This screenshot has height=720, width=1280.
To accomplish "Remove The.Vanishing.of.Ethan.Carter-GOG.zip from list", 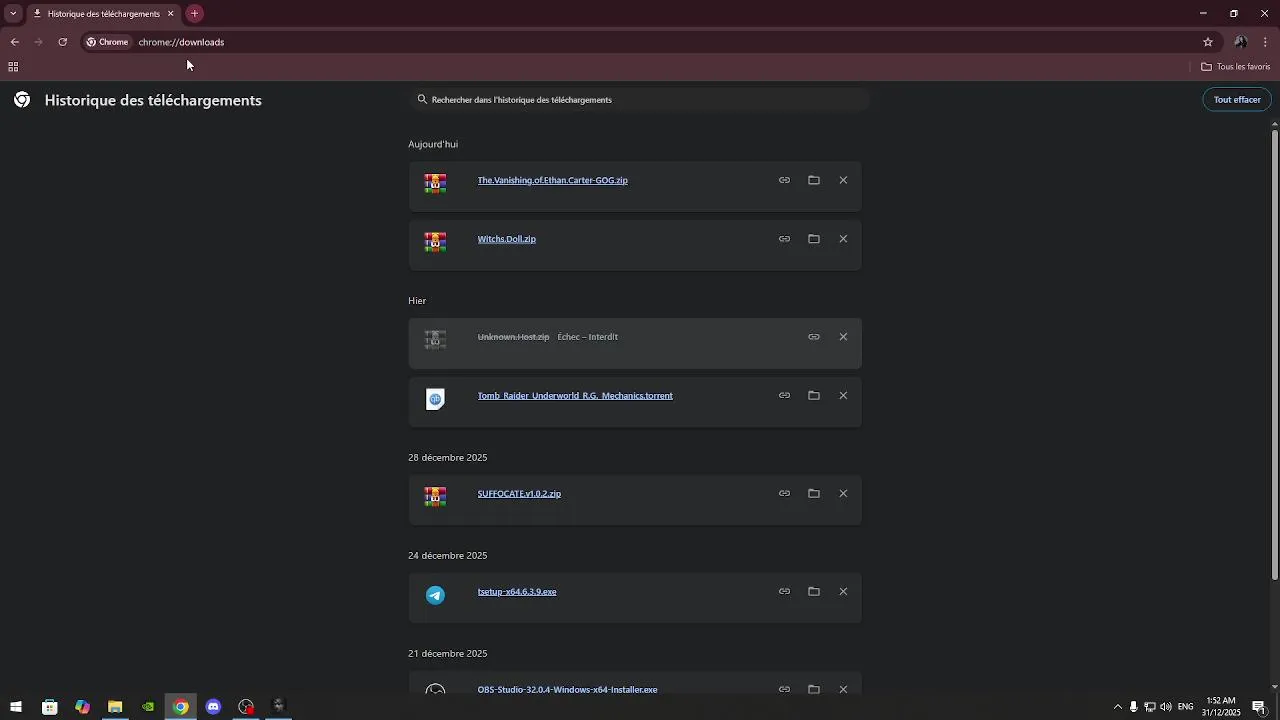I will coord(843,180).
